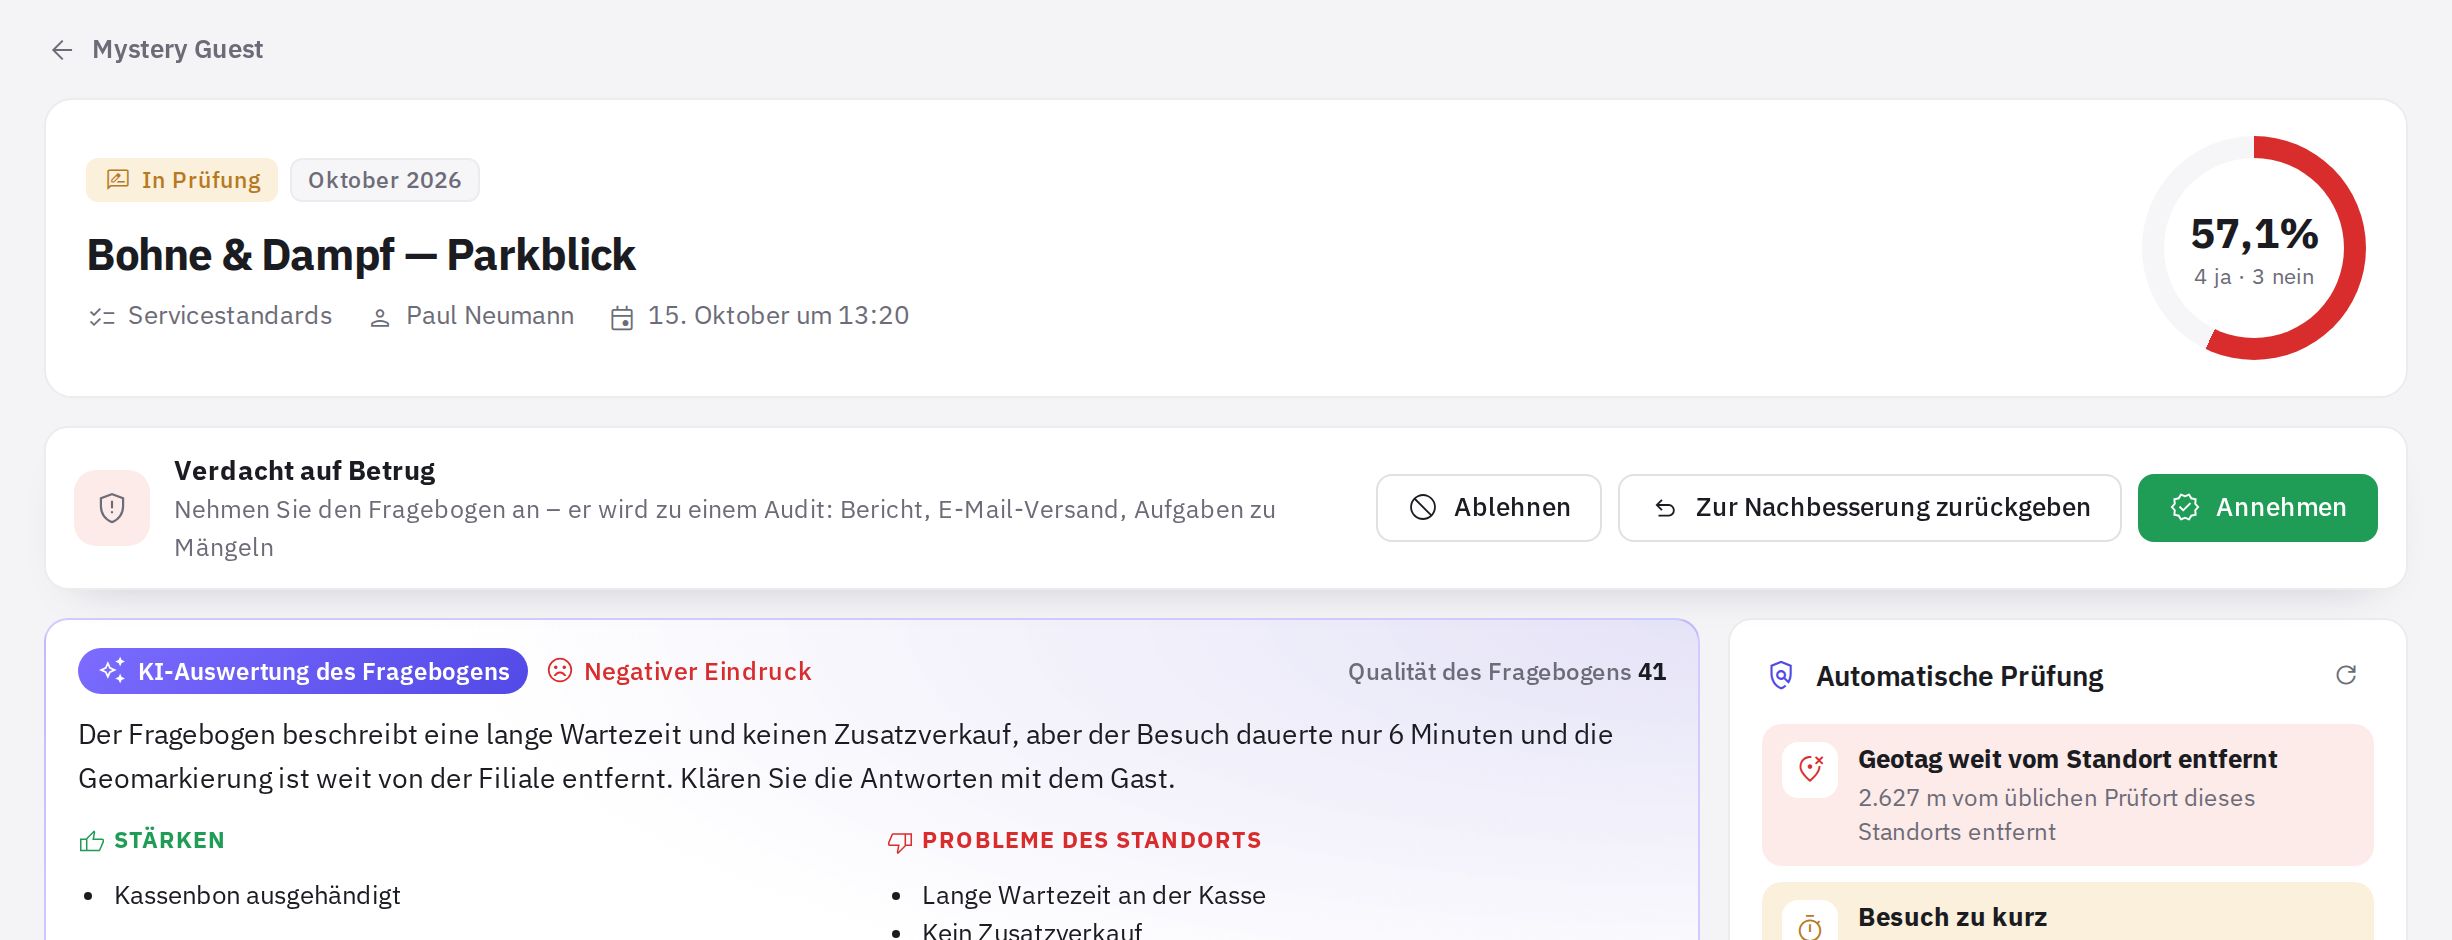Screen dimensions: 2452x940
Task: Click the 'Lange Wartezeit an der Kasse' item
Action: (1094, 896)
